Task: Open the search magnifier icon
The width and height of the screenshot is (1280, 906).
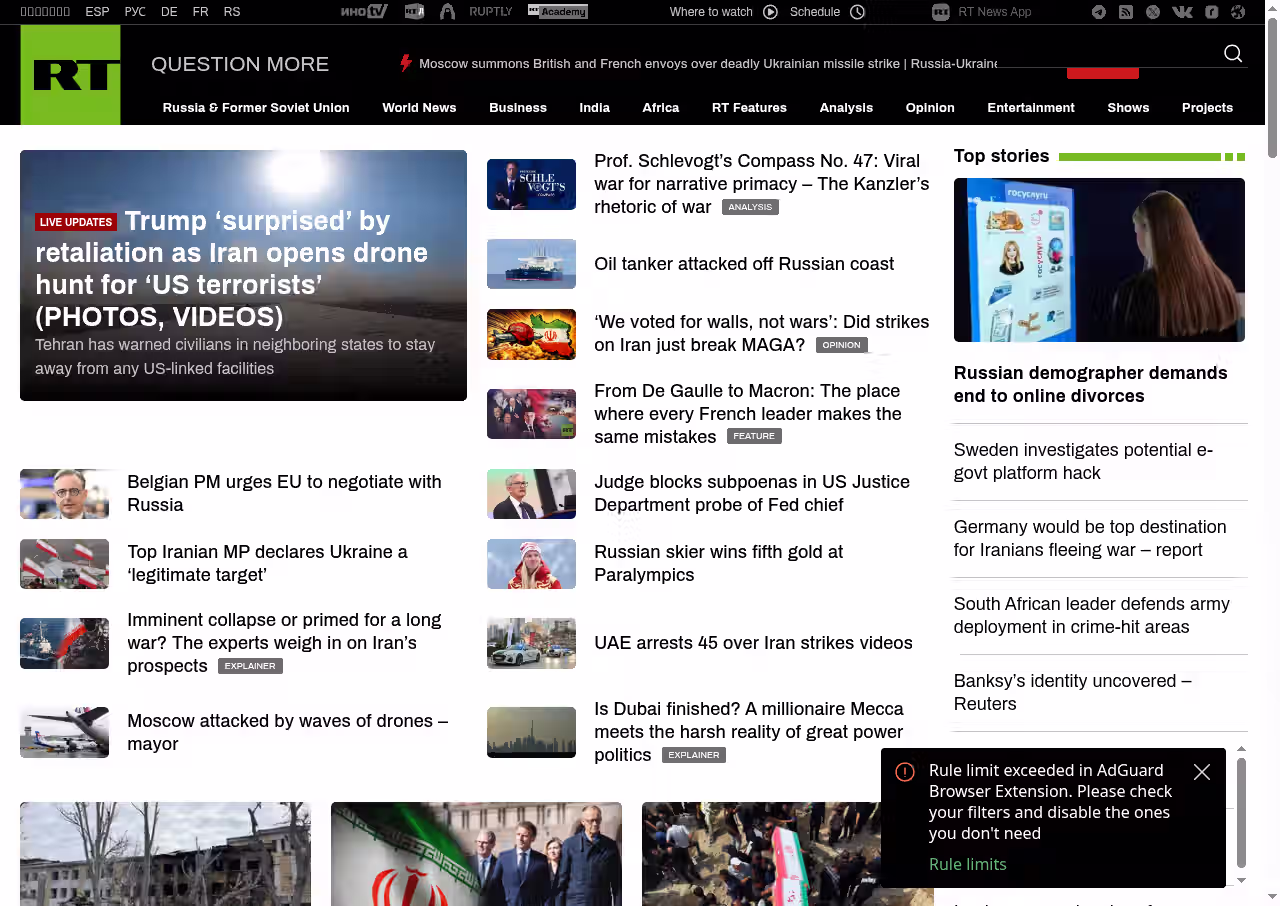Action: (1233, 54)
